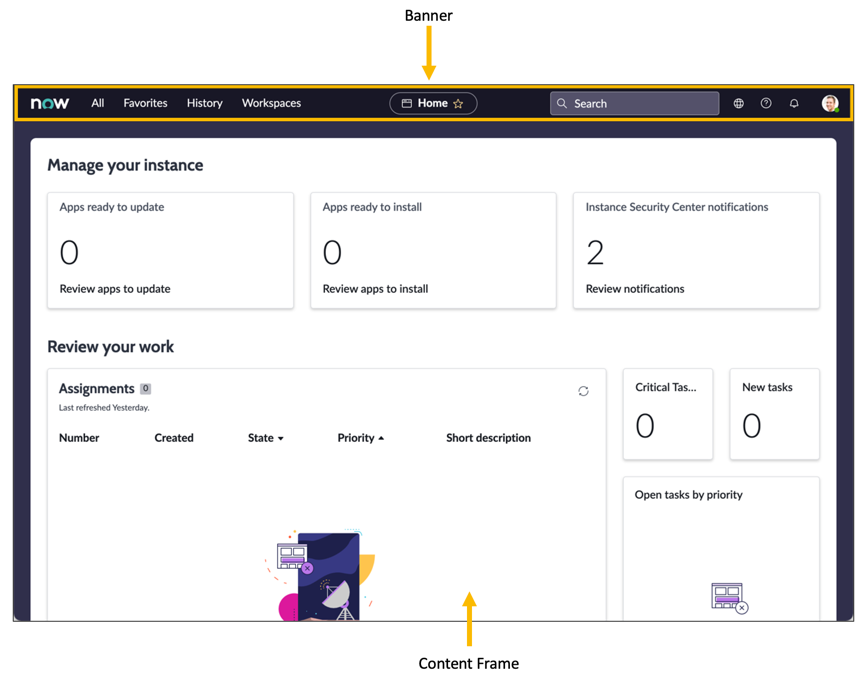Image resolution: width=868 pixels, height=680 pixels.
Task: Click into the Search field
Action: (640, 103)
